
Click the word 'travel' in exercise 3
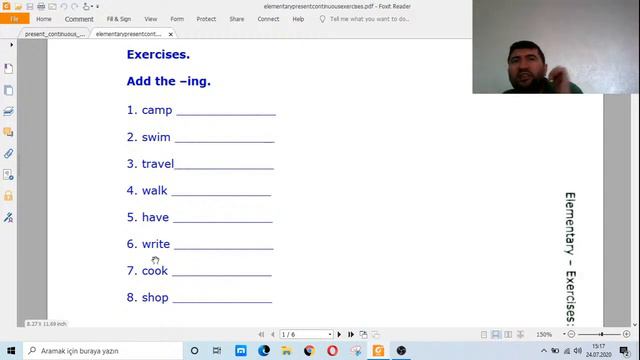158,164
